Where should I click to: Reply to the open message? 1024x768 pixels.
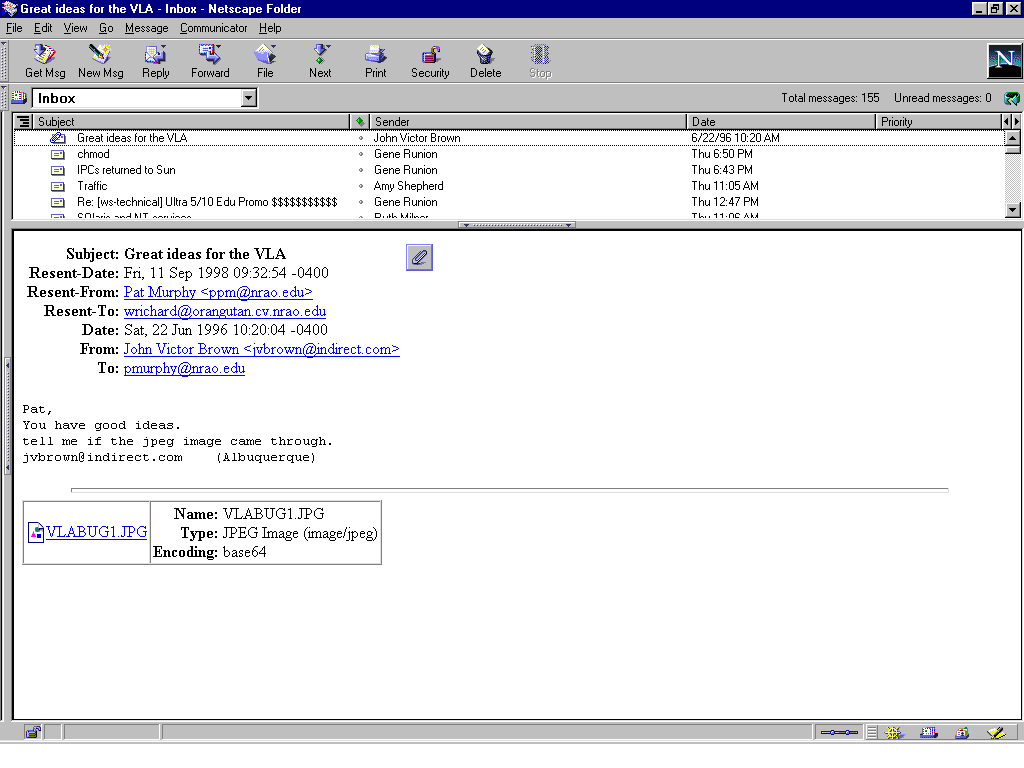pos(155,61)
